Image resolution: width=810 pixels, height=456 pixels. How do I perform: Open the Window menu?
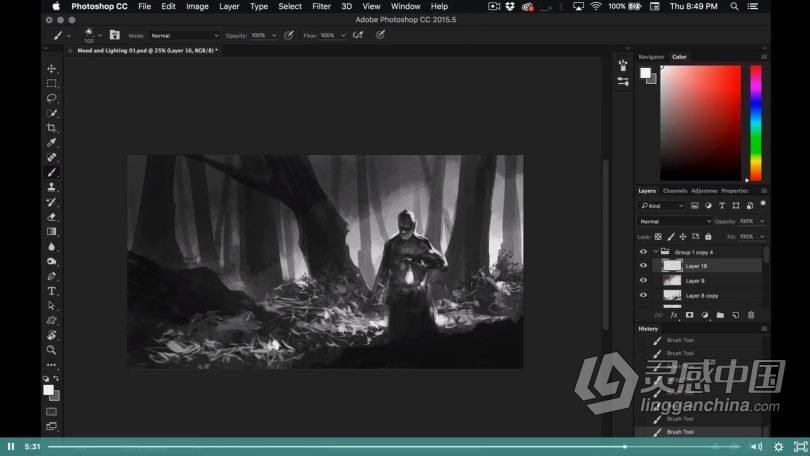(405, 6)
